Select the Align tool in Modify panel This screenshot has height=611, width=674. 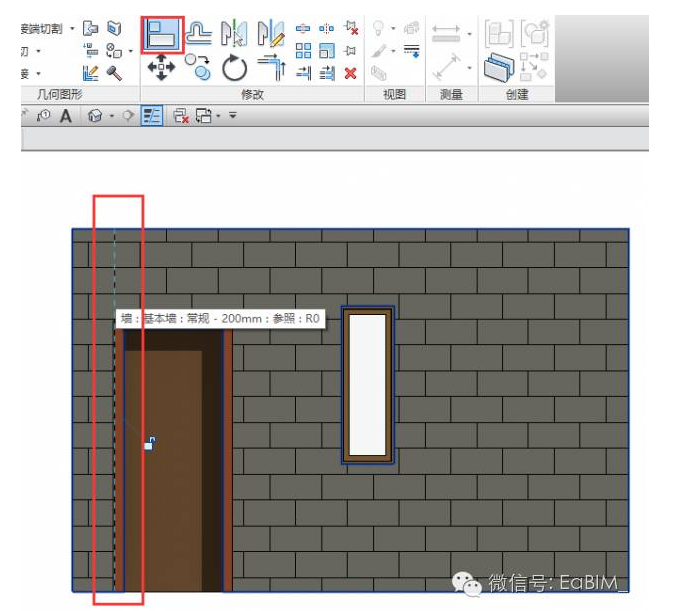(x=162, y=34)
